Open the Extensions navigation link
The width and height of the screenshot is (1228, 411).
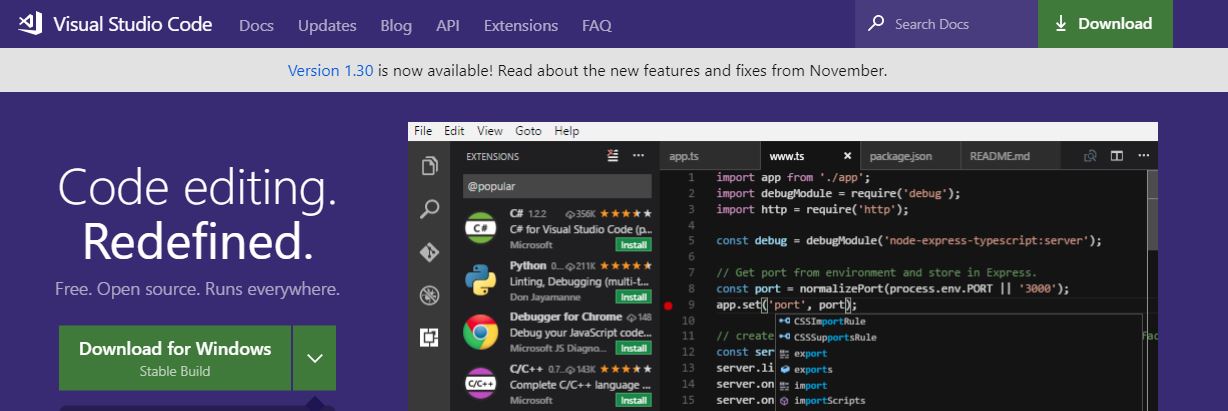point(521,25)
